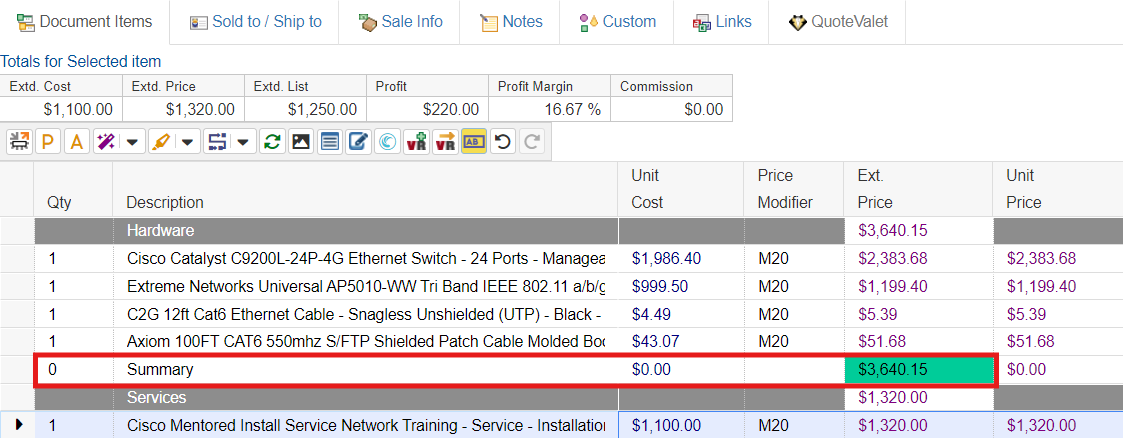
Task: Undo the last action
Action: pyautogui.click(x=503, y=142)
